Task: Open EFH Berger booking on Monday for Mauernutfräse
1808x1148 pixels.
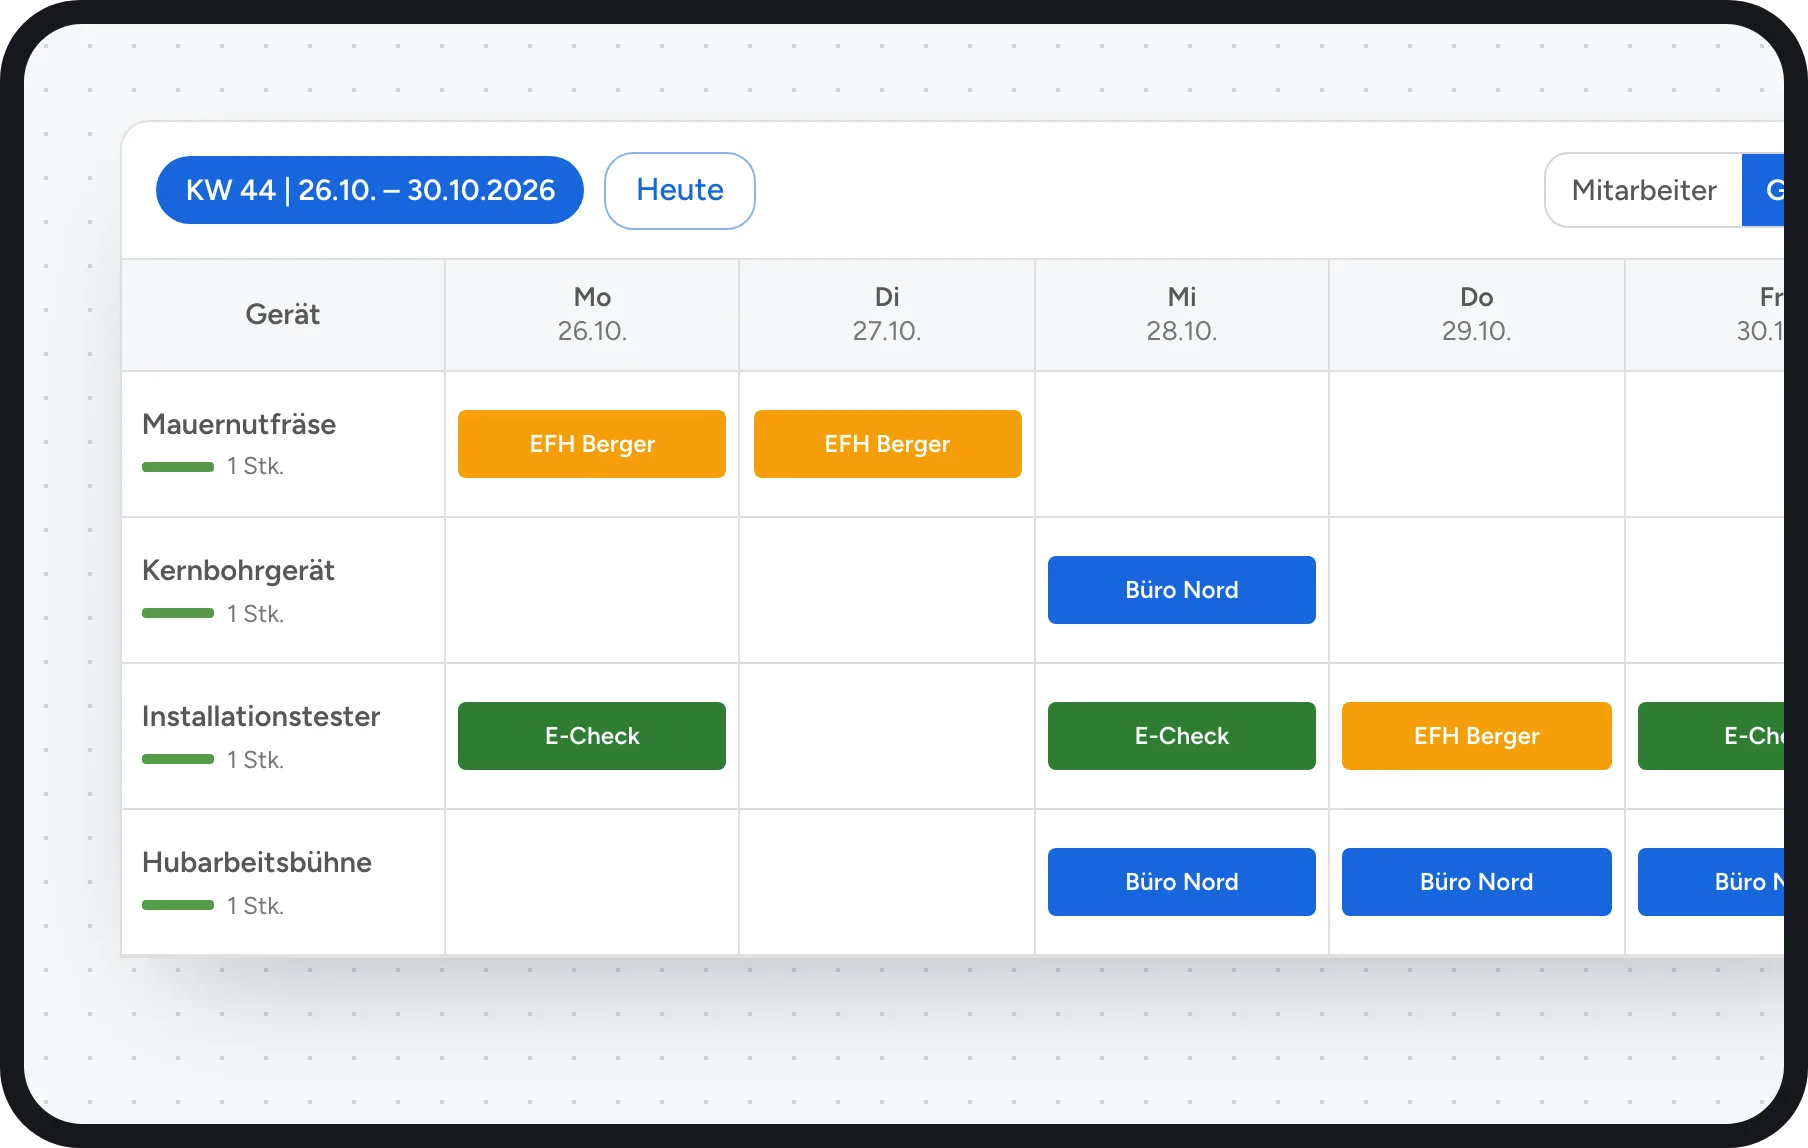Action: coord(592,444)
